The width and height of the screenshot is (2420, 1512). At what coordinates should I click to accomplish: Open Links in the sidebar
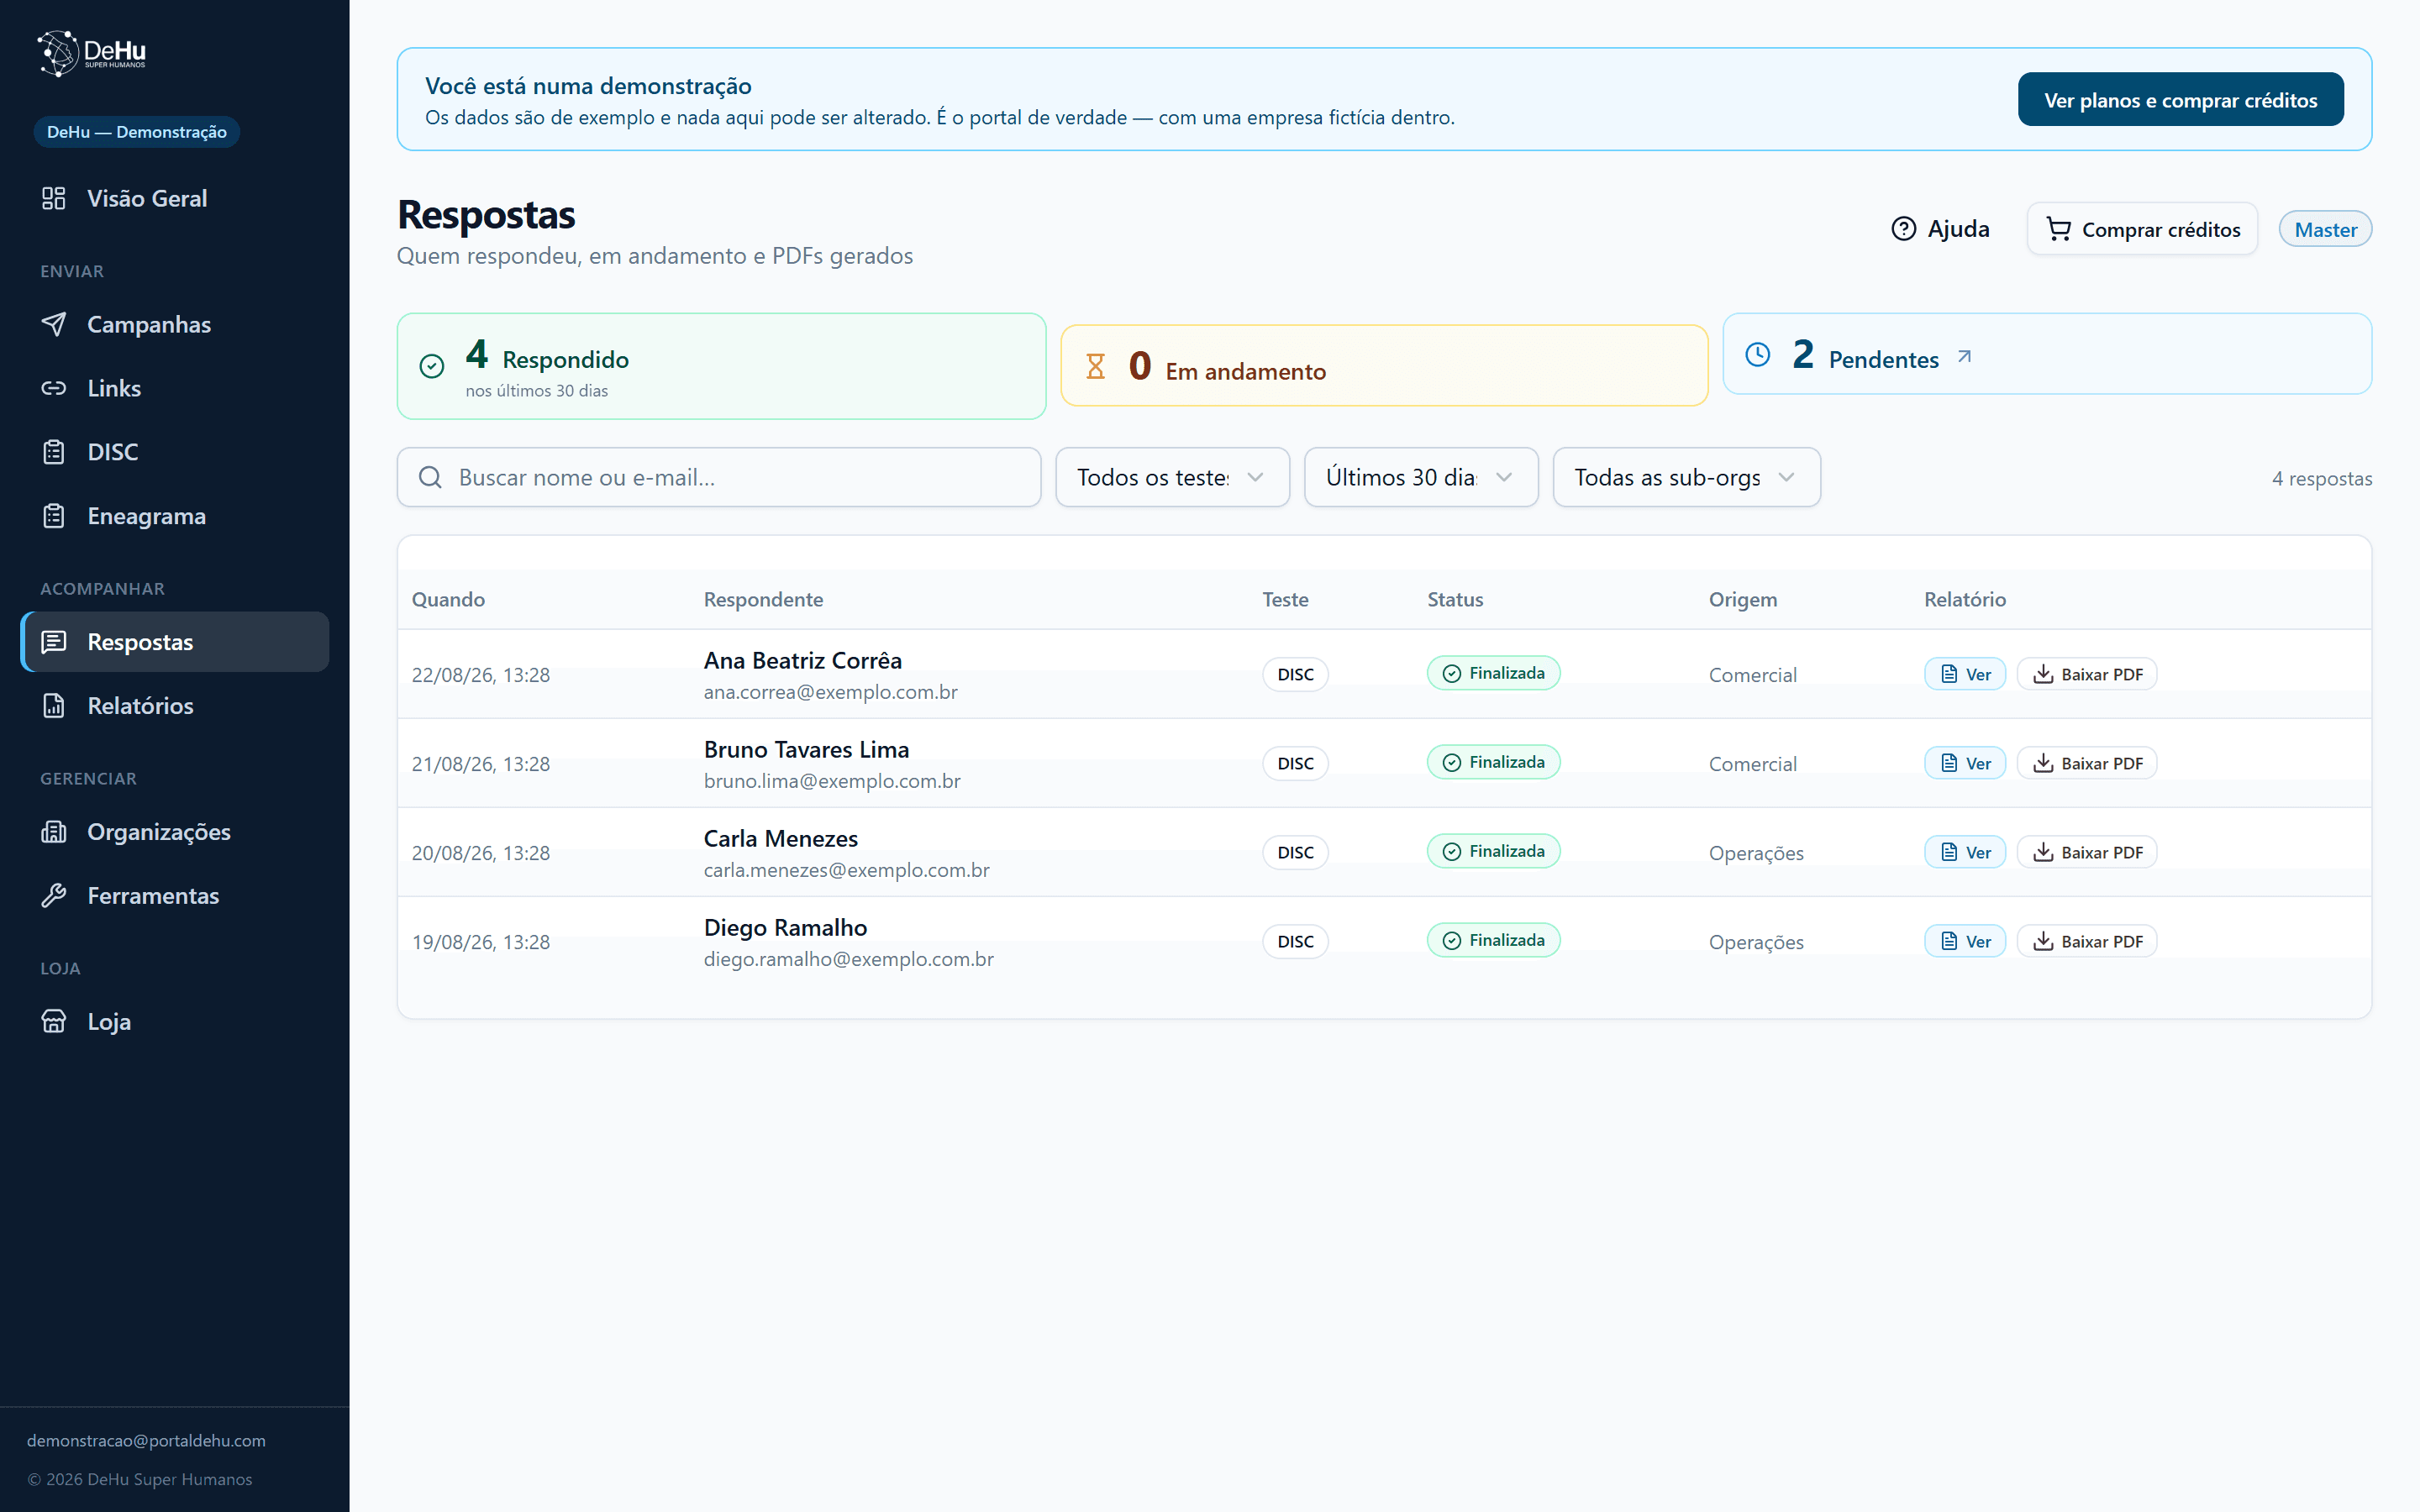coord(174,388)
